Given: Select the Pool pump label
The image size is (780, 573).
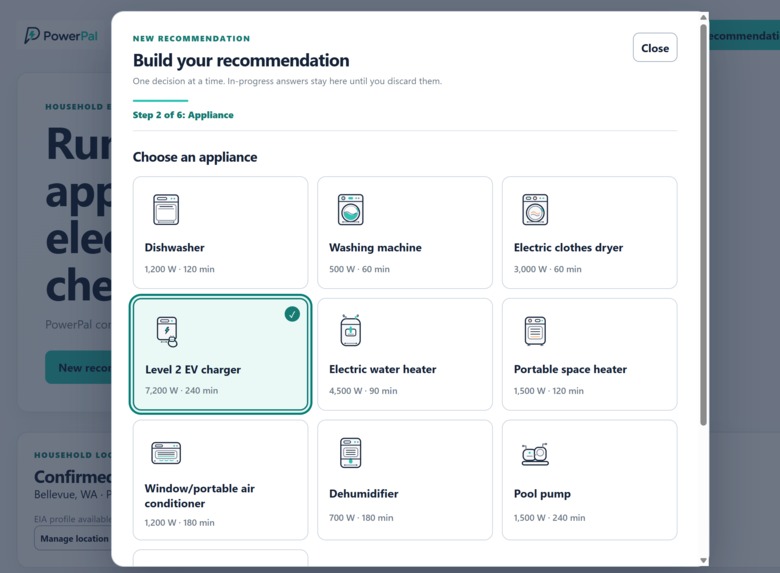Looking at the screenshot, I should point(542,494).
